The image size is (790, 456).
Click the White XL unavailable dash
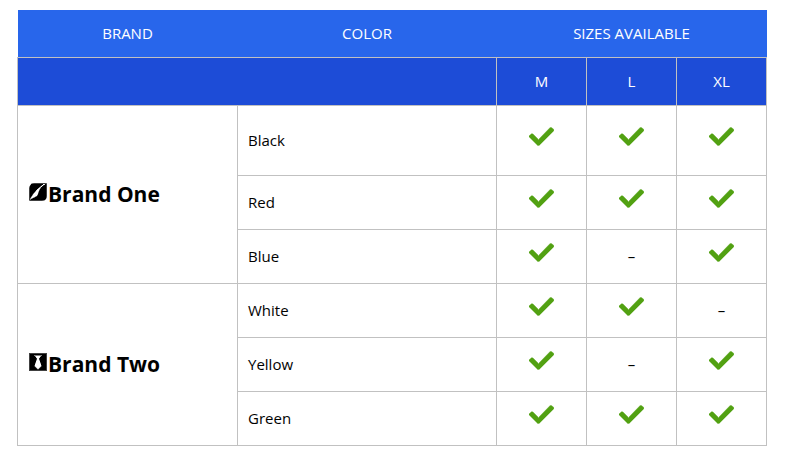pos(721,311)
